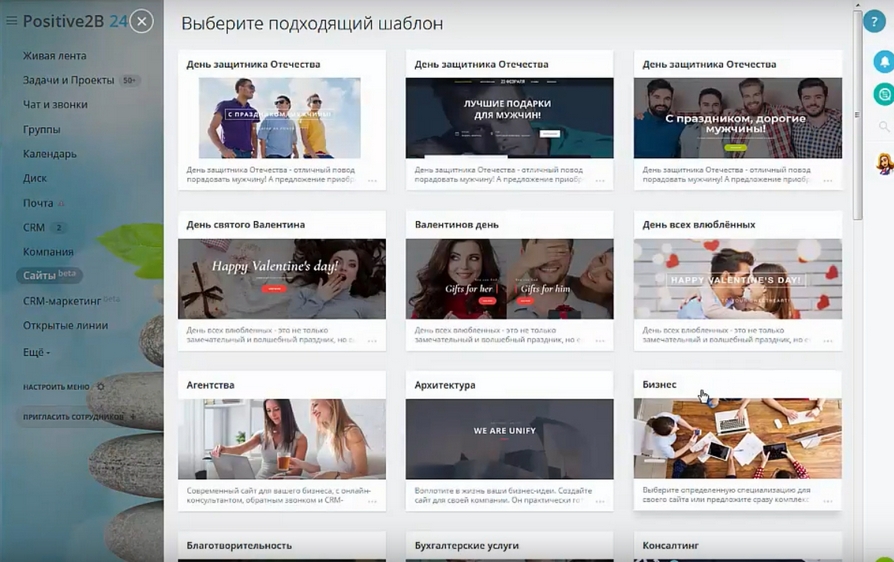The image size is (894, 562).
Task: Open the green chat messenger icon
Action: point(884,93)
